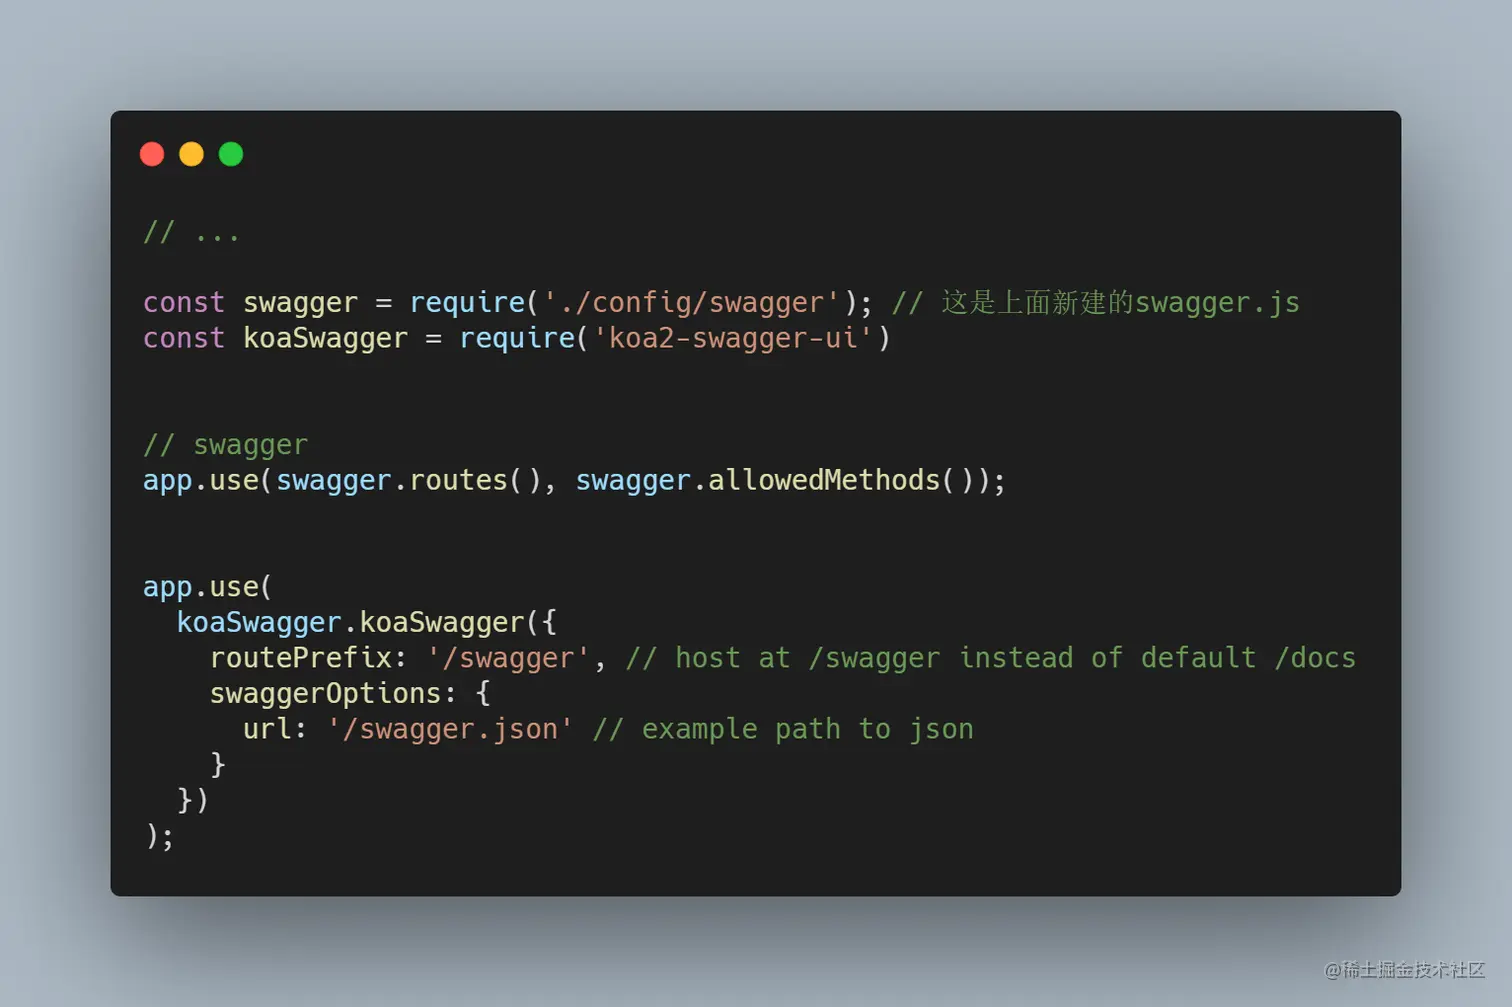1512x1007 pixels.
Task: Click the Chinese comment about swagger.js
Action: [x=1096, y=302]
